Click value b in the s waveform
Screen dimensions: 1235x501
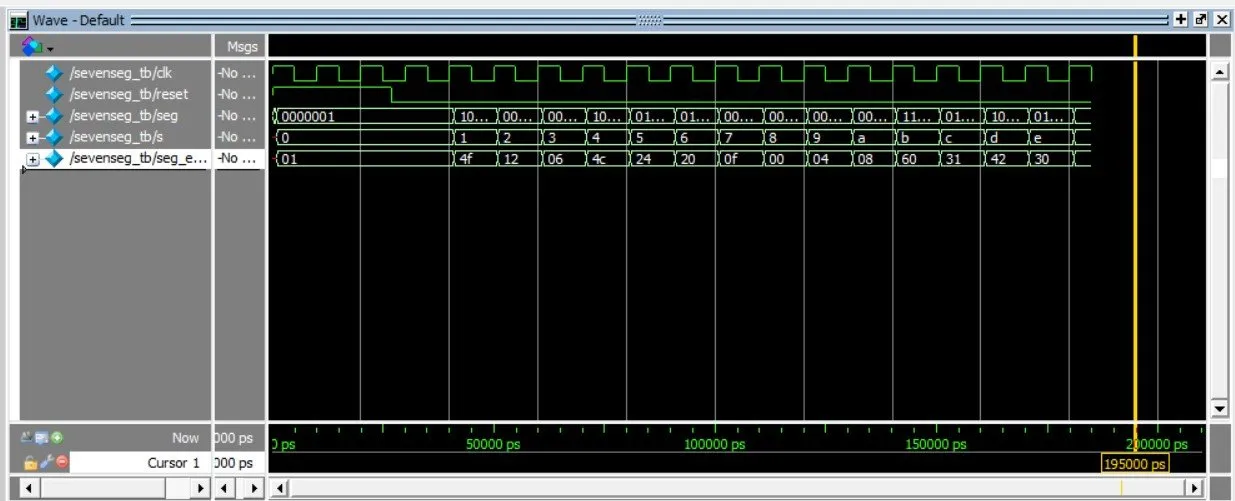(905, 138)
